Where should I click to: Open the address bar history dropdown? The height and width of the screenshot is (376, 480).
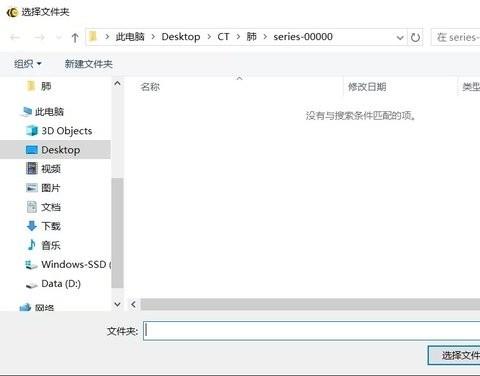pyautogui.click(x=400, y=37)
